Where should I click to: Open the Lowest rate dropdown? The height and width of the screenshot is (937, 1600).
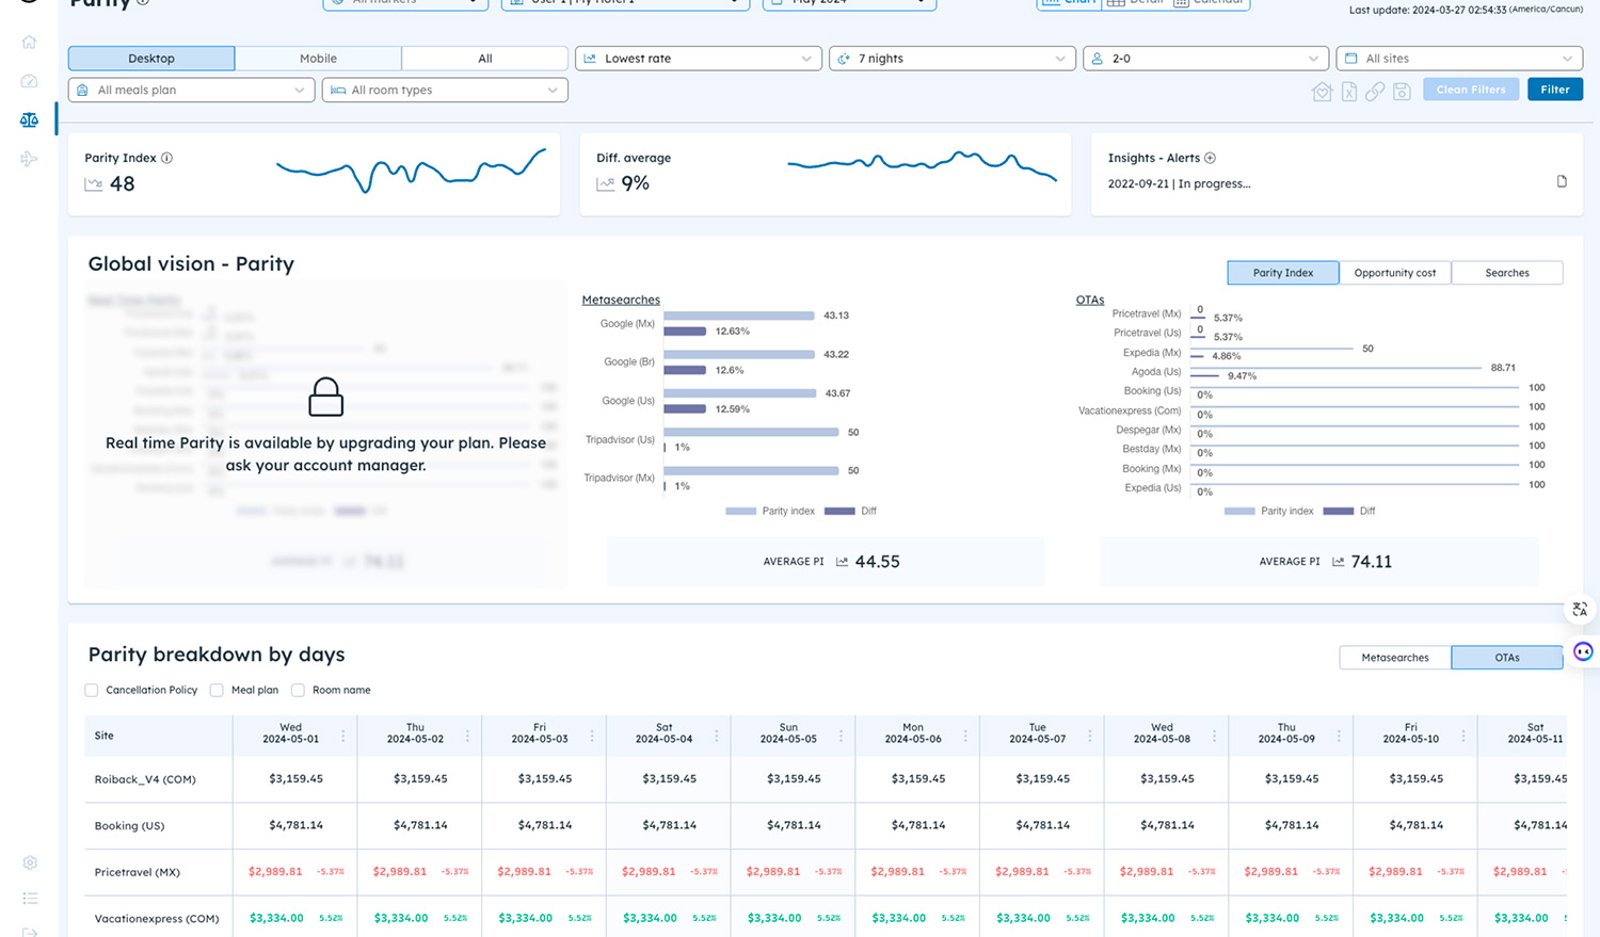[698, 58]
